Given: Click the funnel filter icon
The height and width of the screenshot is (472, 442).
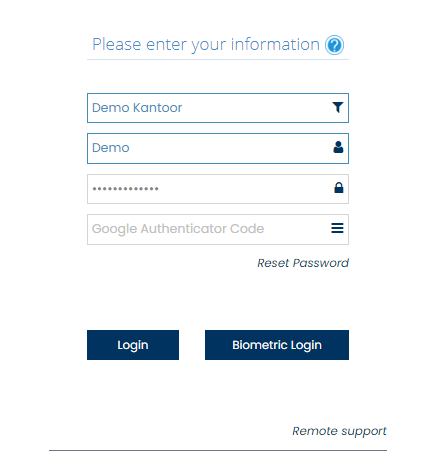Looking at the screenshot, I should click(338, 107).
